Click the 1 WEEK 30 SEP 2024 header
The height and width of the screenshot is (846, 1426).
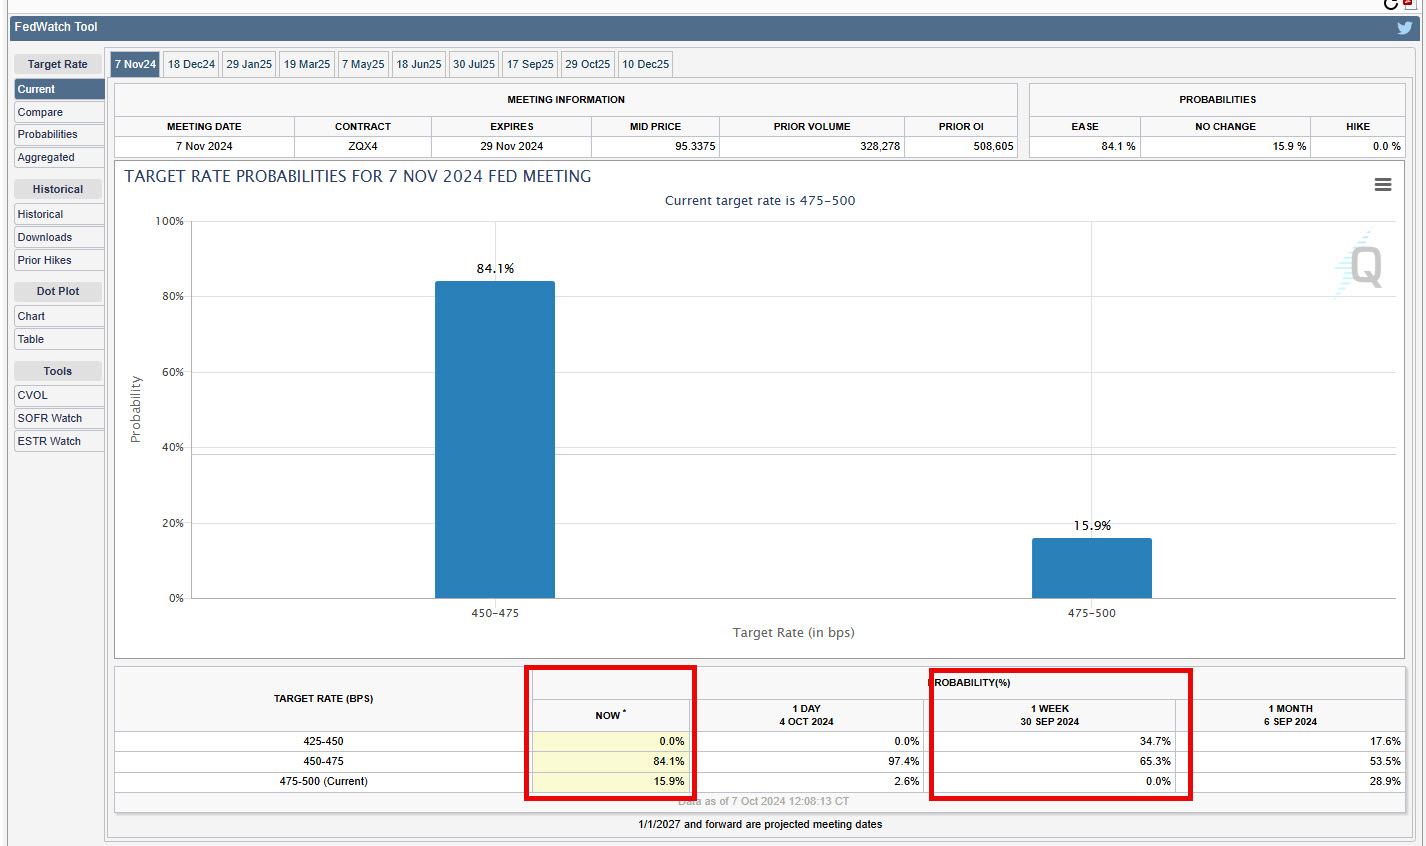tap(1050, 715)
